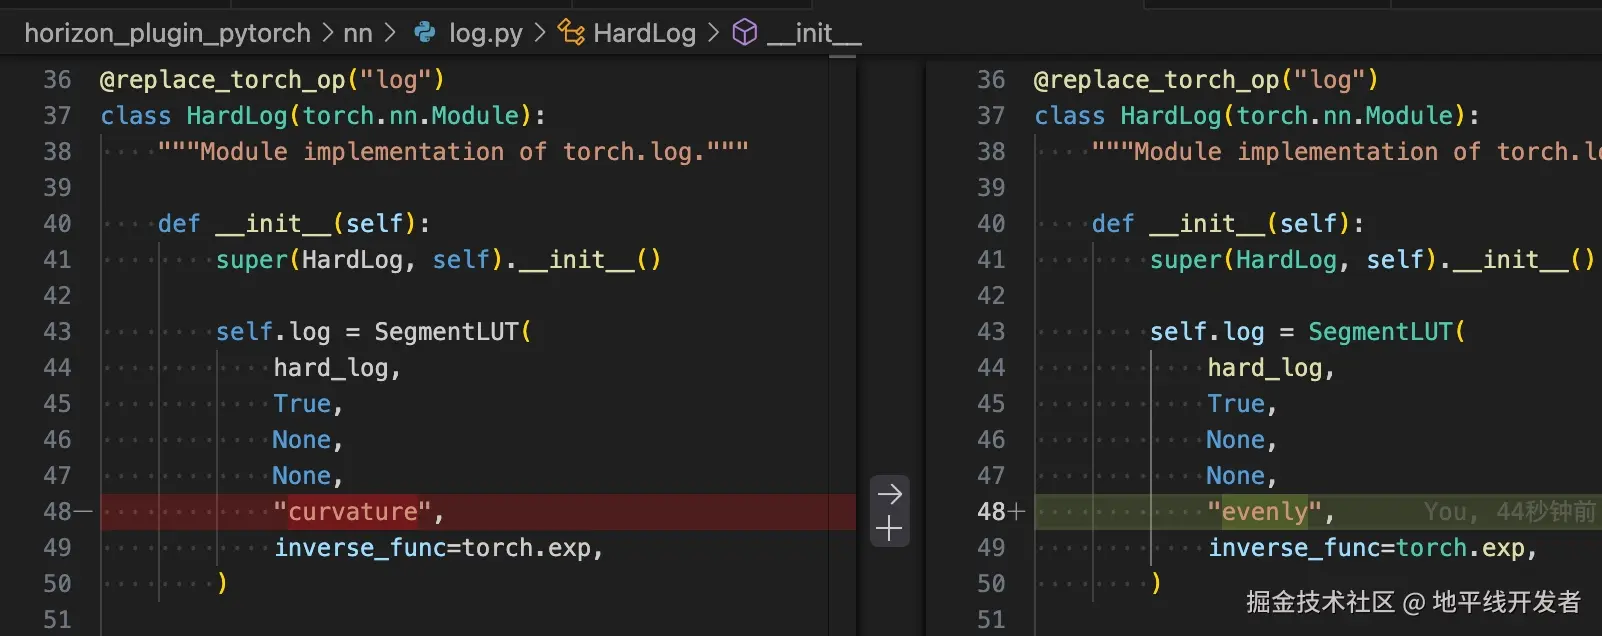Image resolution: width=1602 pixels, height=636 pixels.
Task: Expand chevron between log.py and HardLog
Action: click(x=540, y=33)
